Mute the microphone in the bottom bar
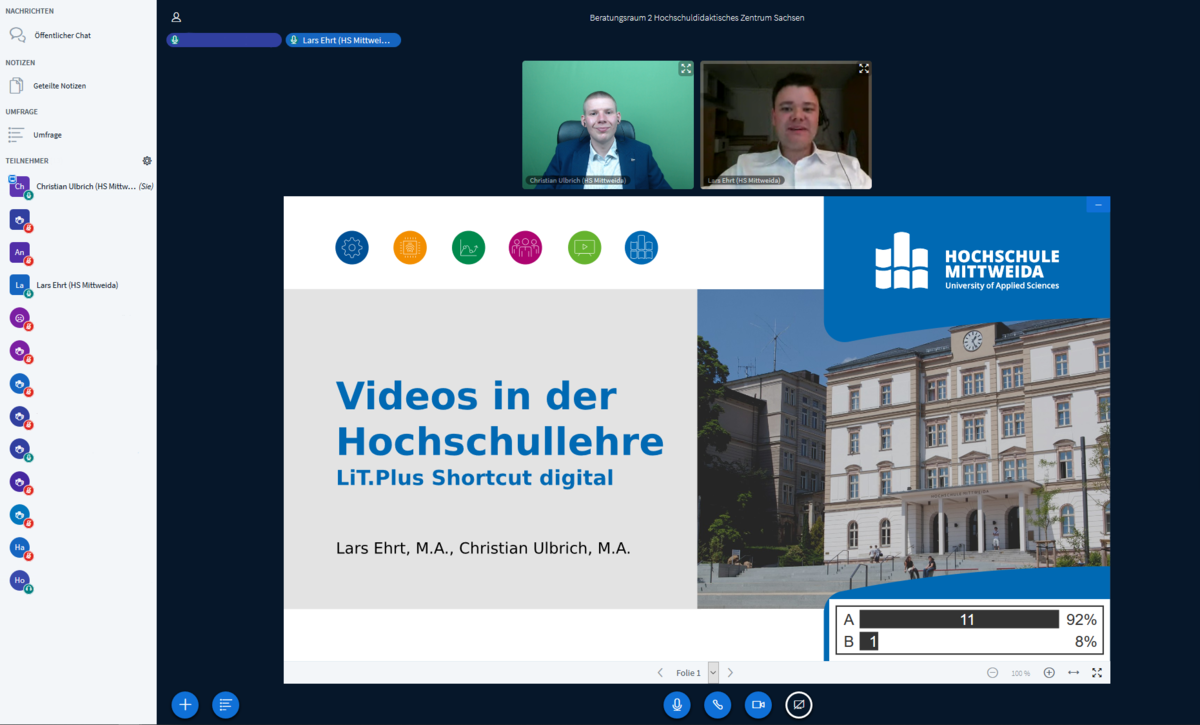1200x725 pixels. (677, 705)
